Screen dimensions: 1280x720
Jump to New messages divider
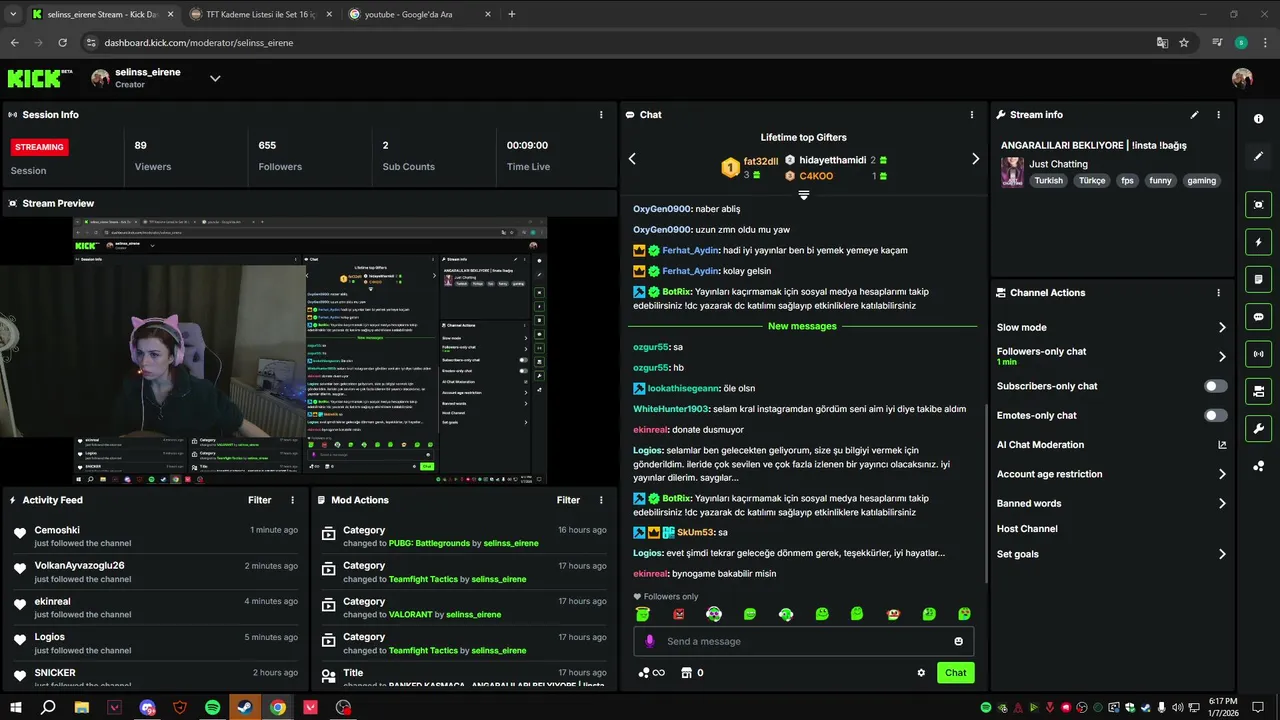(802, 326)
